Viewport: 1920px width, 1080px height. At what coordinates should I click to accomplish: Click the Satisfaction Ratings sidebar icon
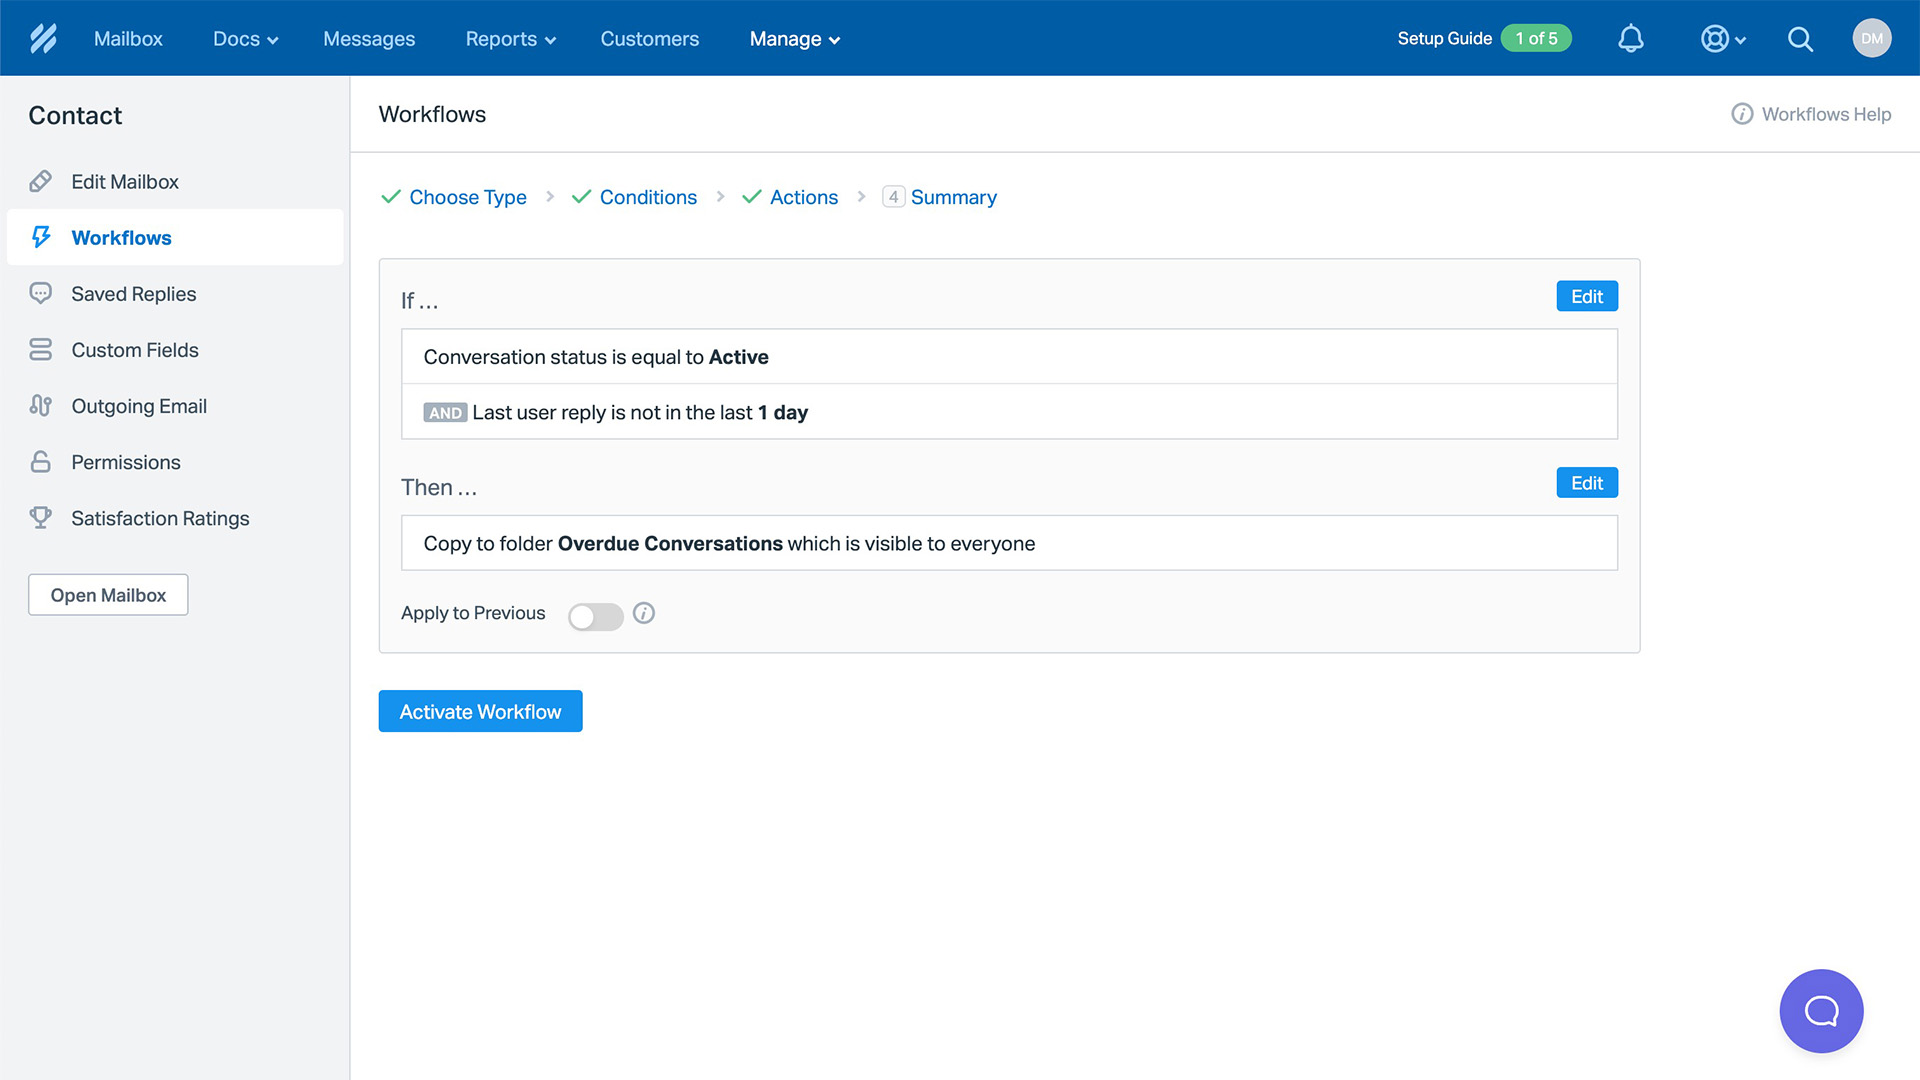click(x=40, y=517)
